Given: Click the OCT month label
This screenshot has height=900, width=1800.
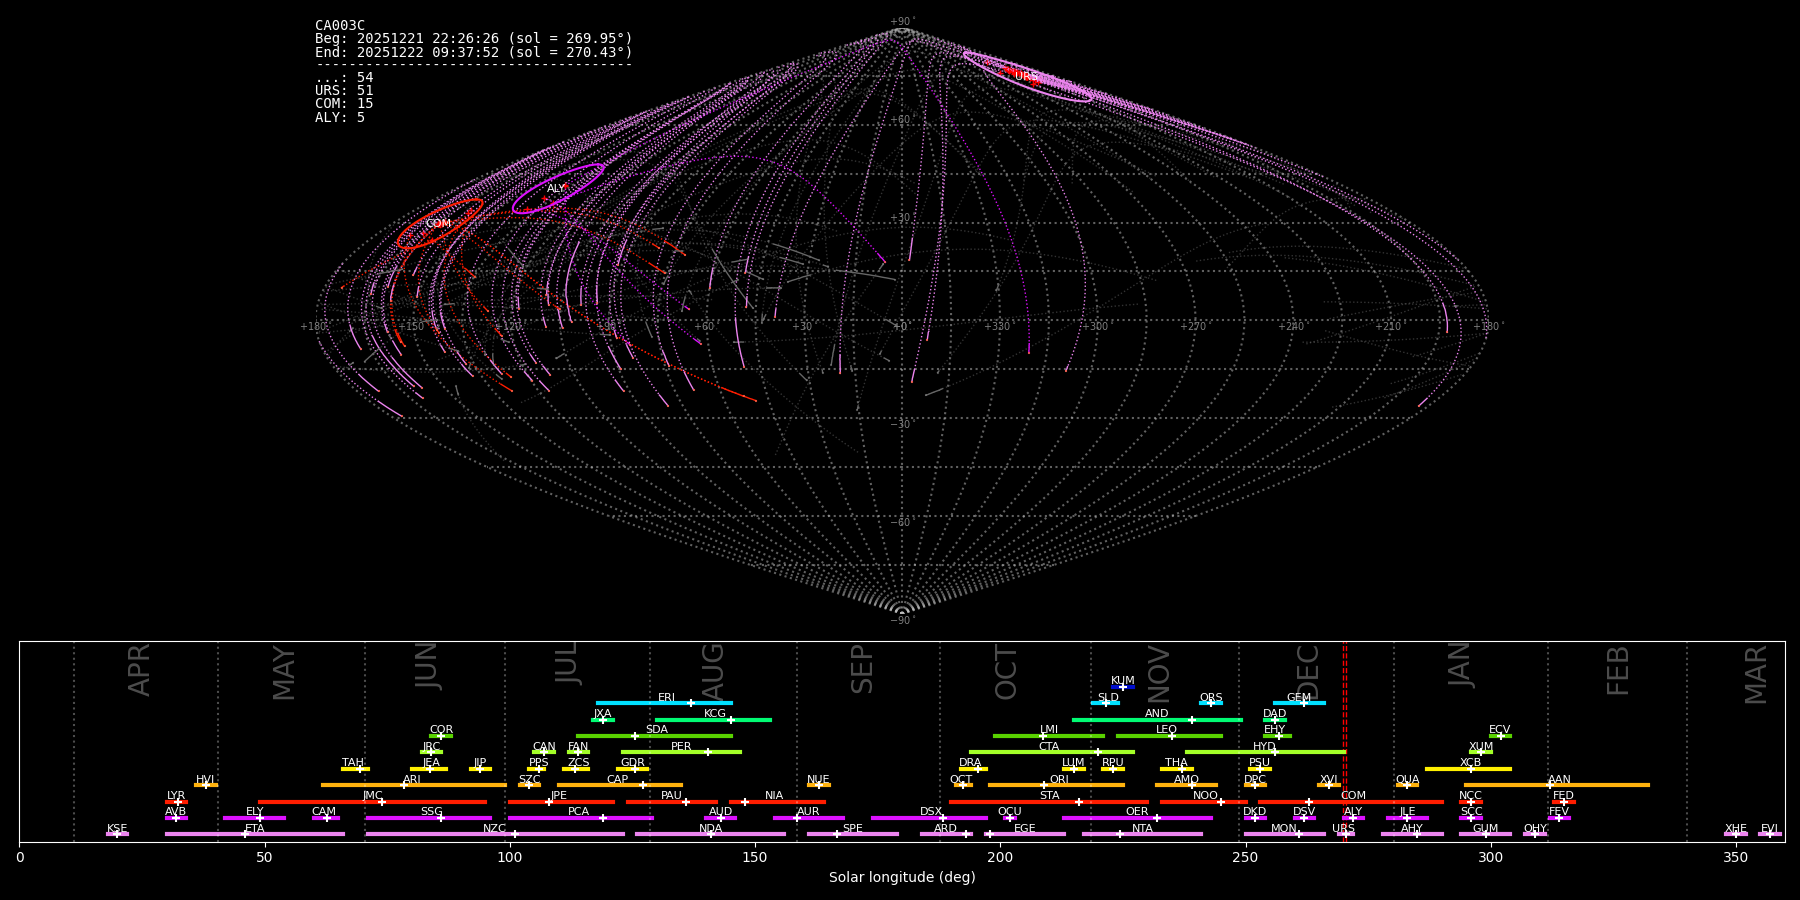Looking at the screenshot, I should click(x=1007, y=672).
